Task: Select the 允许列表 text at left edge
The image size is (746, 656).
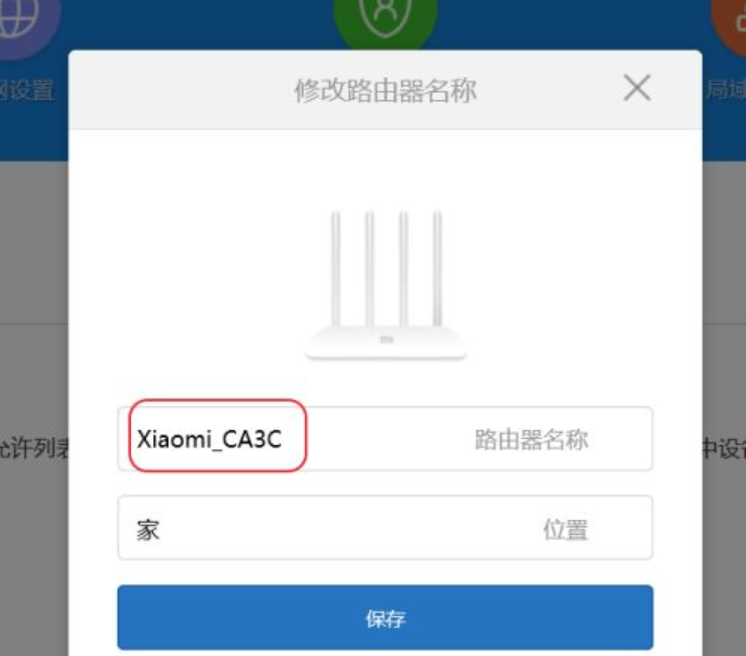Action: coord(34,449)
